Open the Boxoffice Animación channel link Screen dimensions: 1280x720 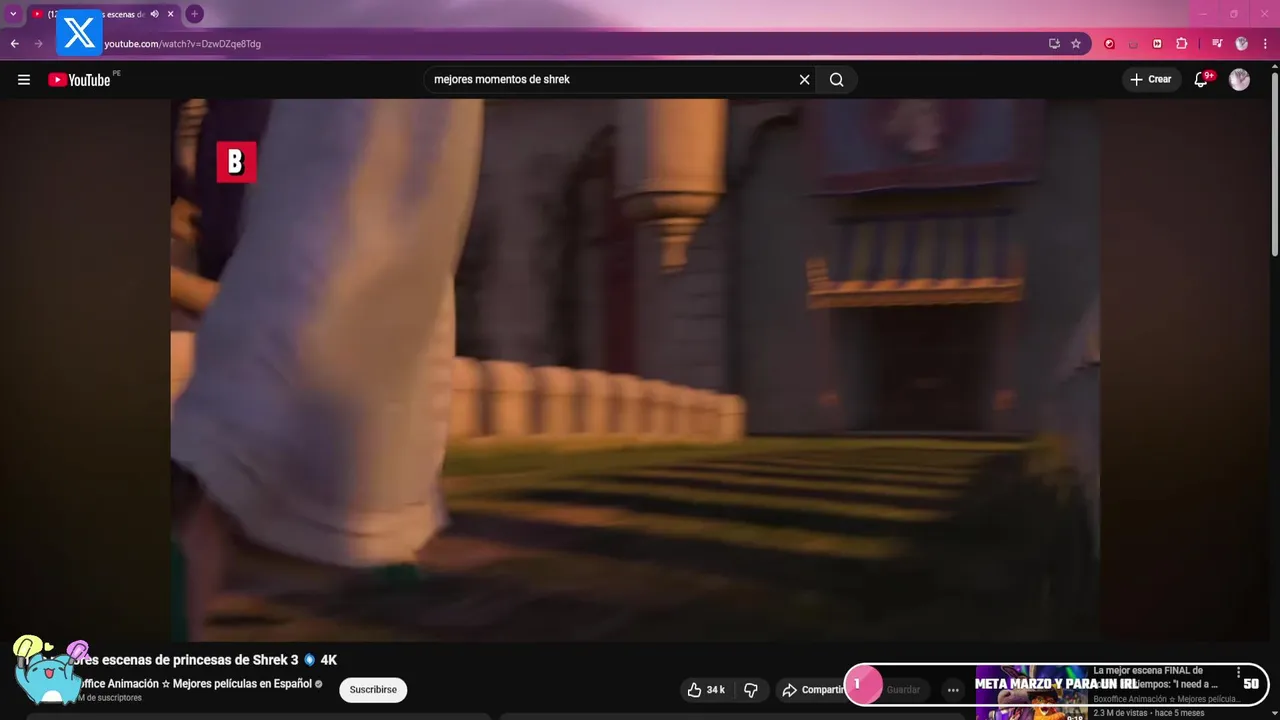click(x=195, y=684)
